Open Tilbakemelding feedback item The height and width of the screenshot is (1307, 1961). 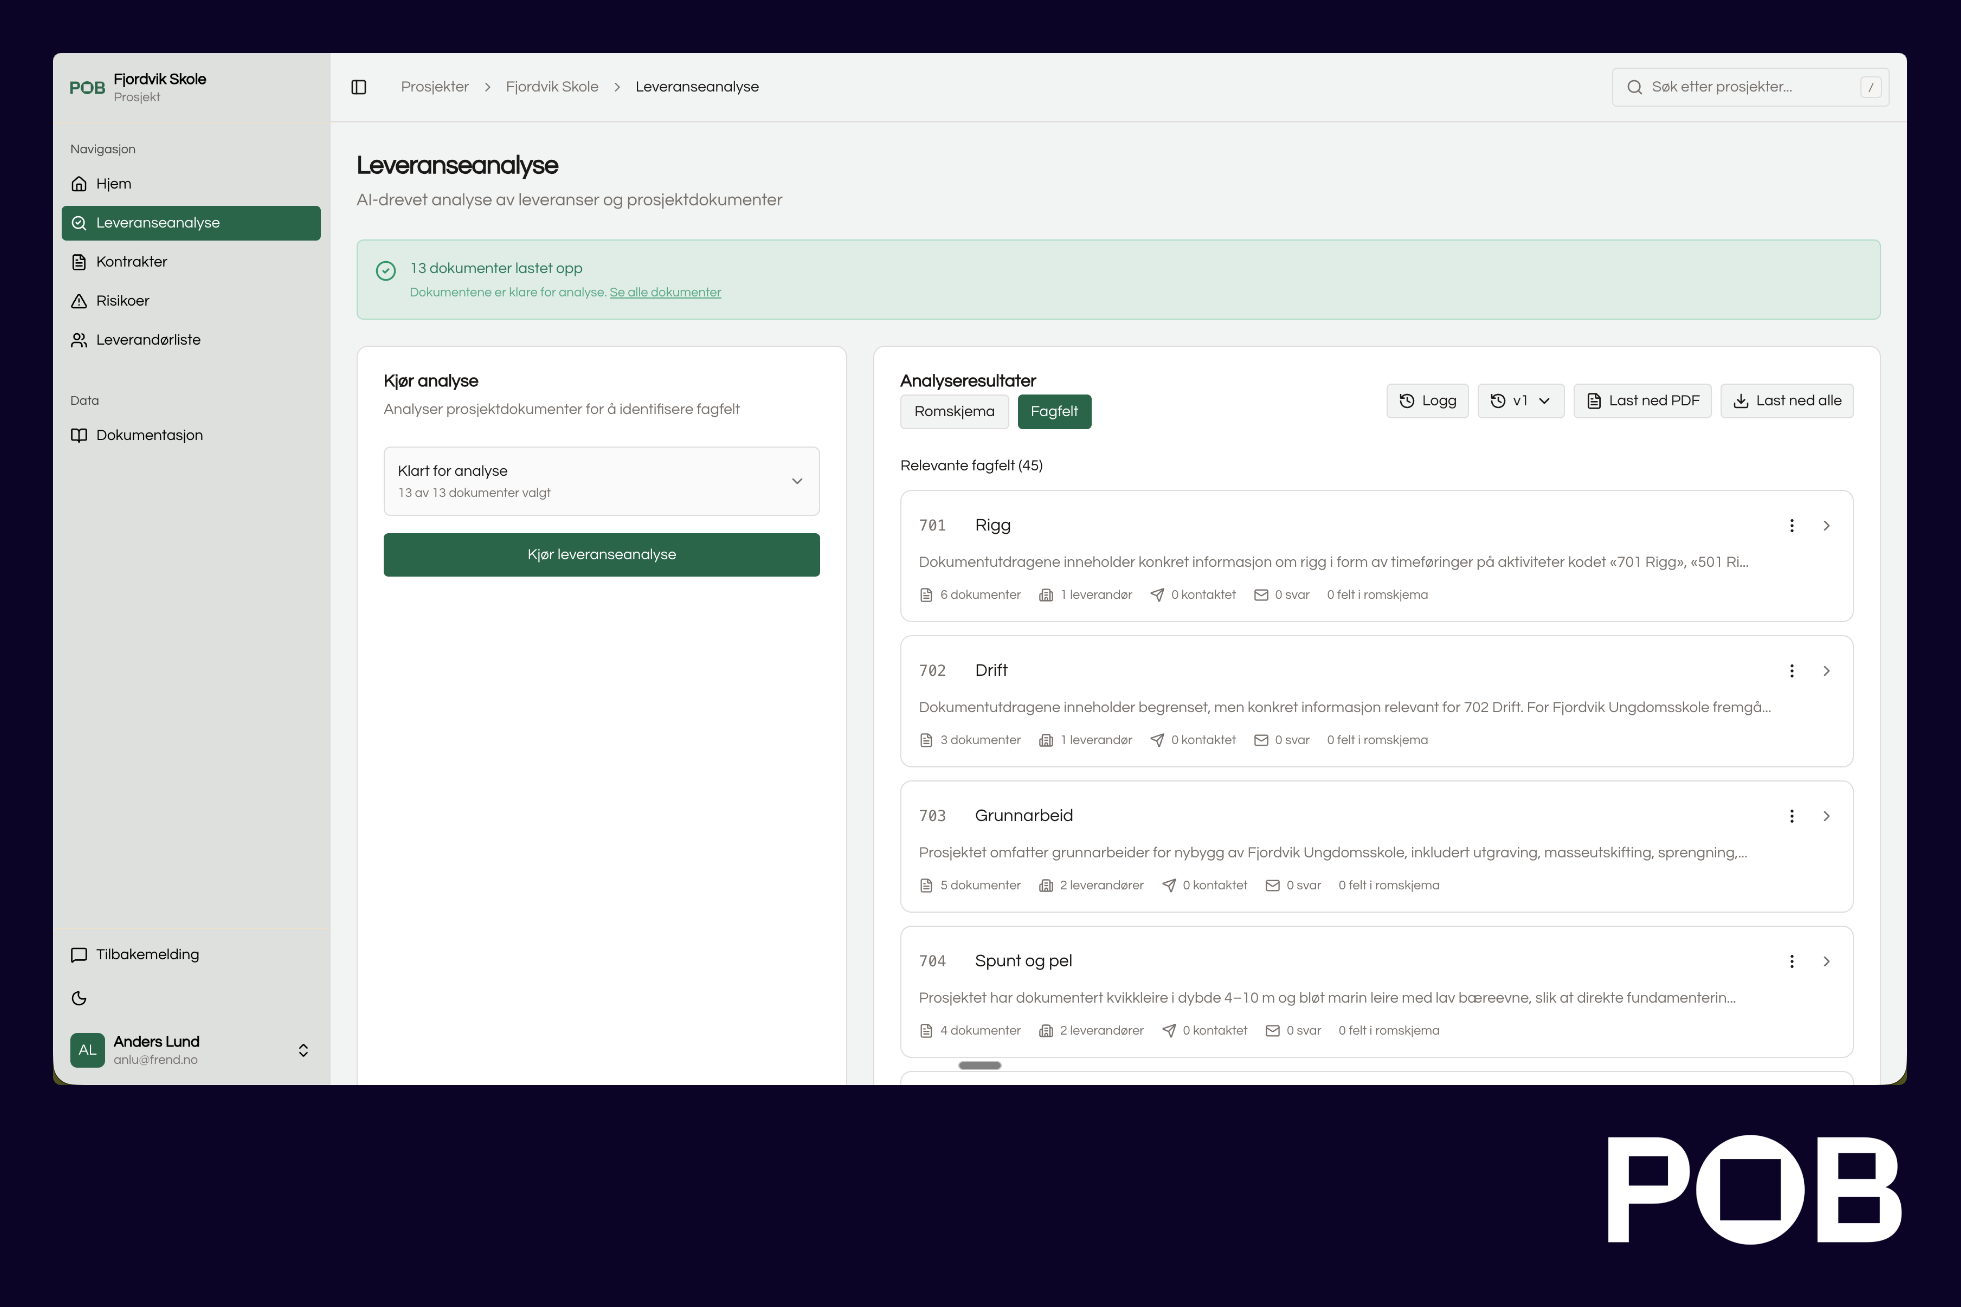(147, 955)
